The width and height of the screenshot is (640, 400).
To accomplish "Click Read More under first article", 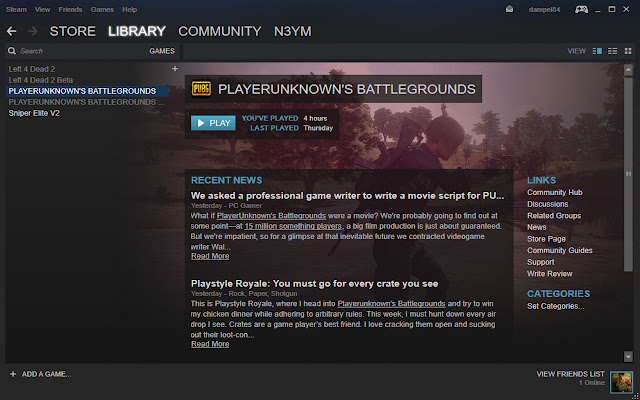I will coord(210,256).
